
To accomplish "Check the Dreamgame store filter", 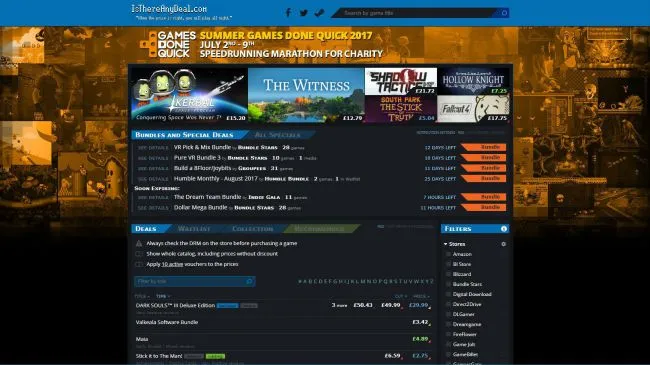I will (x=448, y=324).
